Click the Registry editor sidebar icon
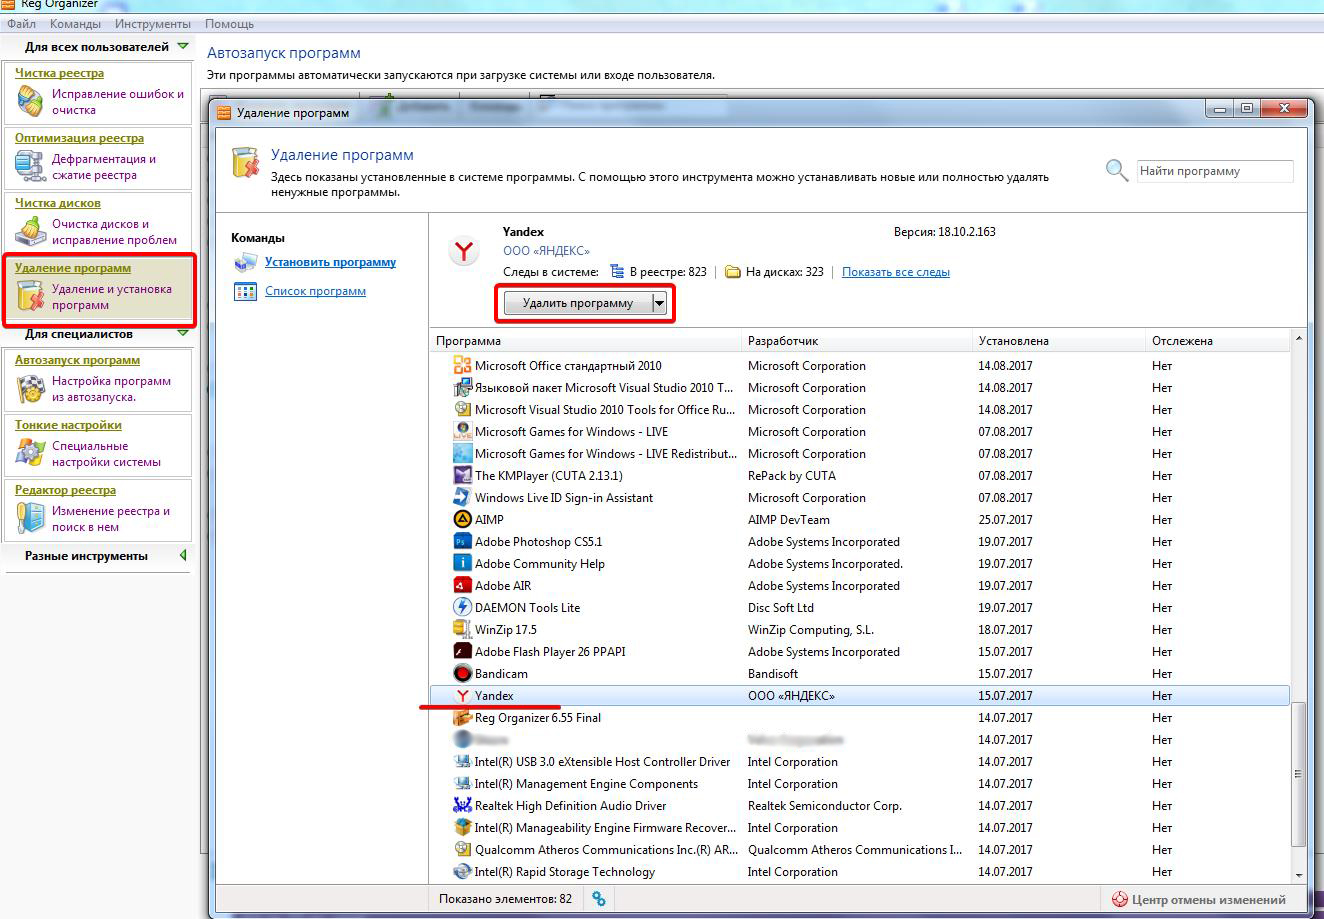Image resolution: width=1324 pixels, height=919 pixels. click(31, 519)
